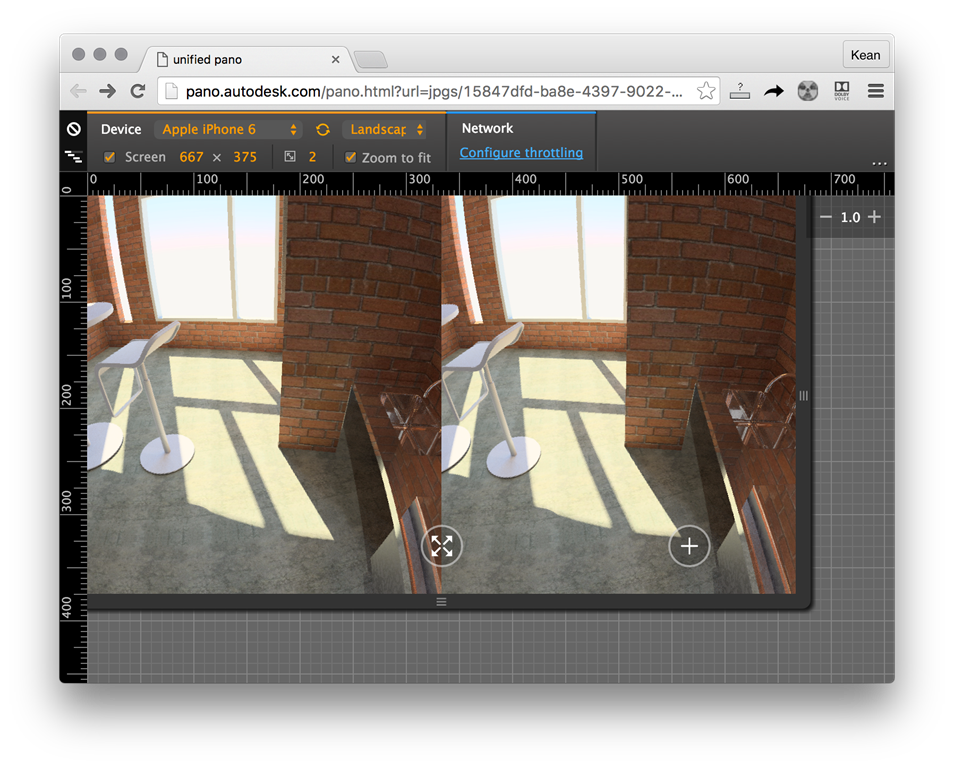Click the rotate device orientation icon
The width and height of the screenshot is (954, 768).
click(323, 130)
